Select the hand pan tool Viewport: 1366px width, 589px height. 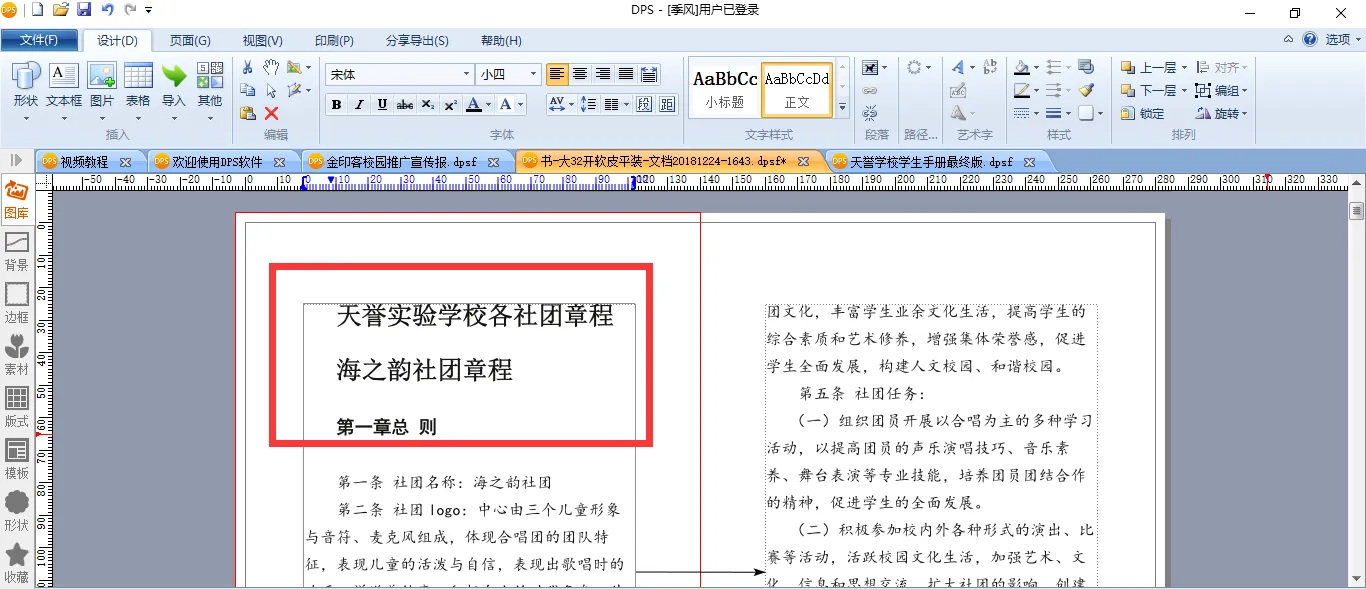(x=271, y=67)
